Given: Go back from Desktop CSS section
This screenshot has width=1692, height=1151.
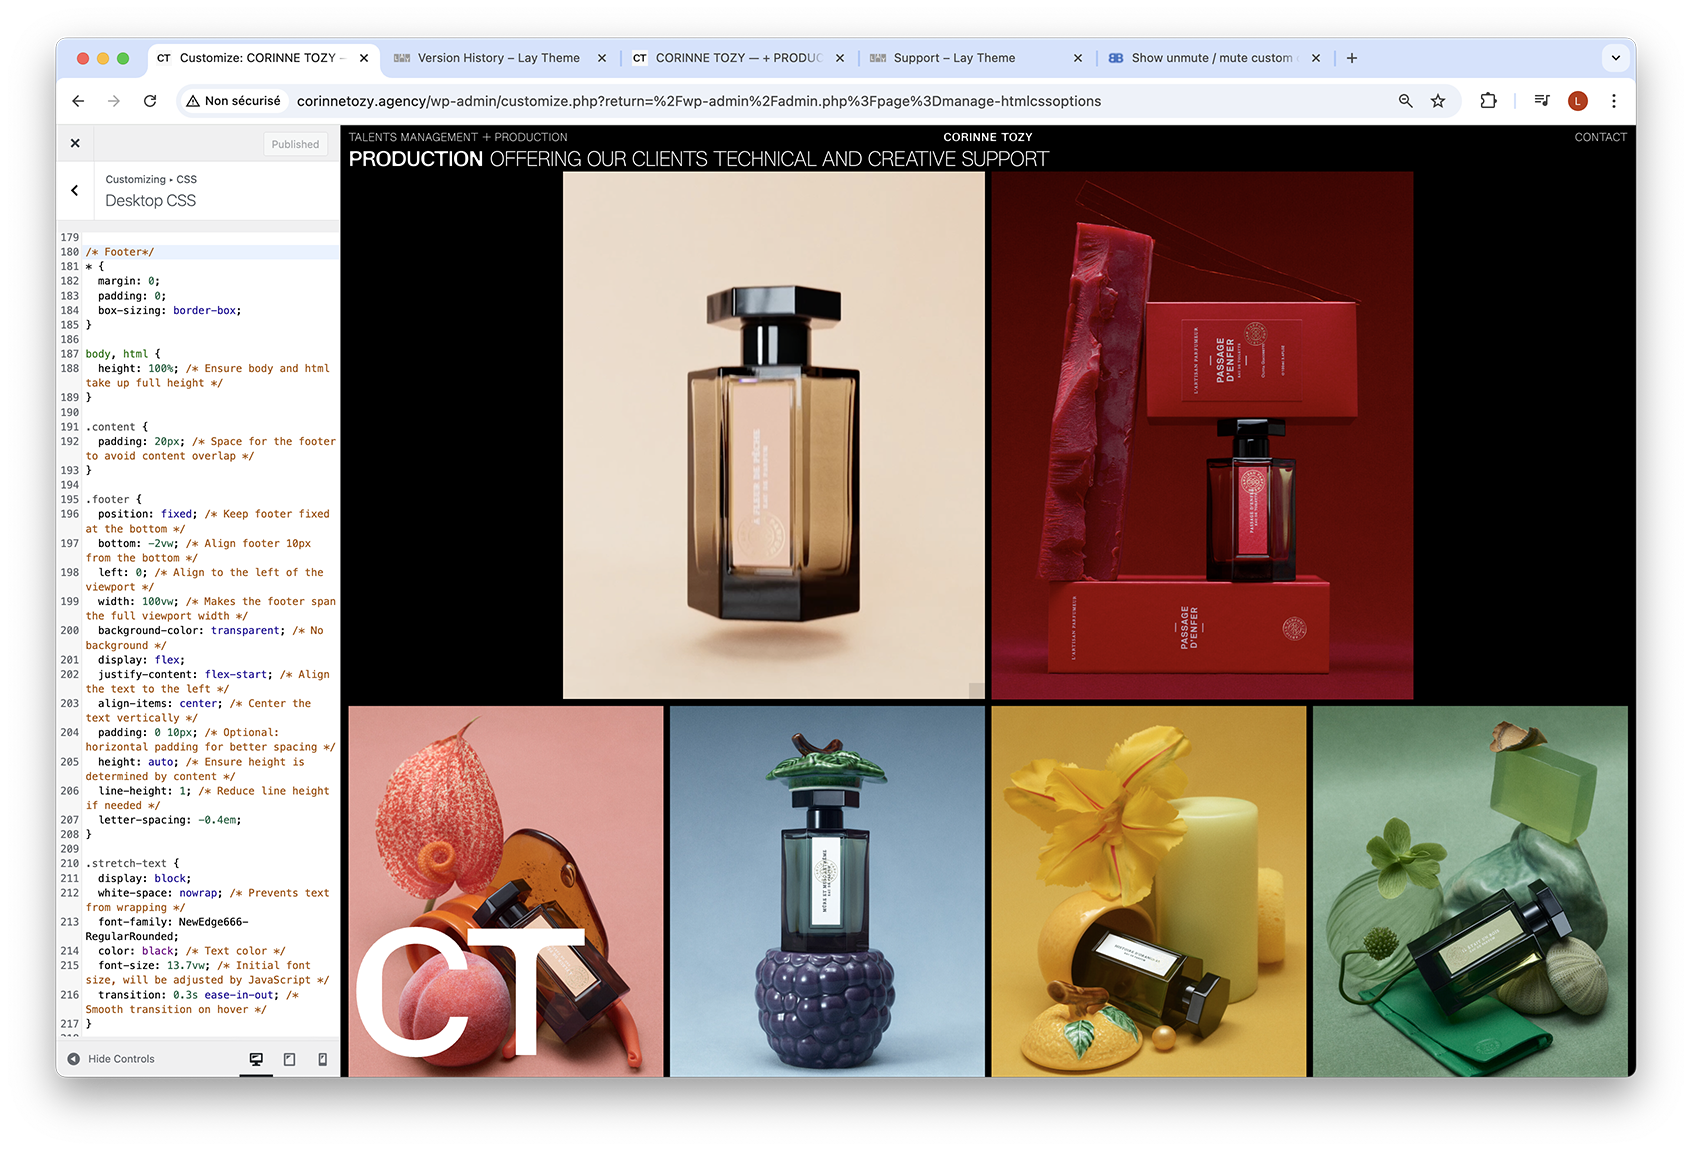Looking at the screenshot, I should 75,190.
